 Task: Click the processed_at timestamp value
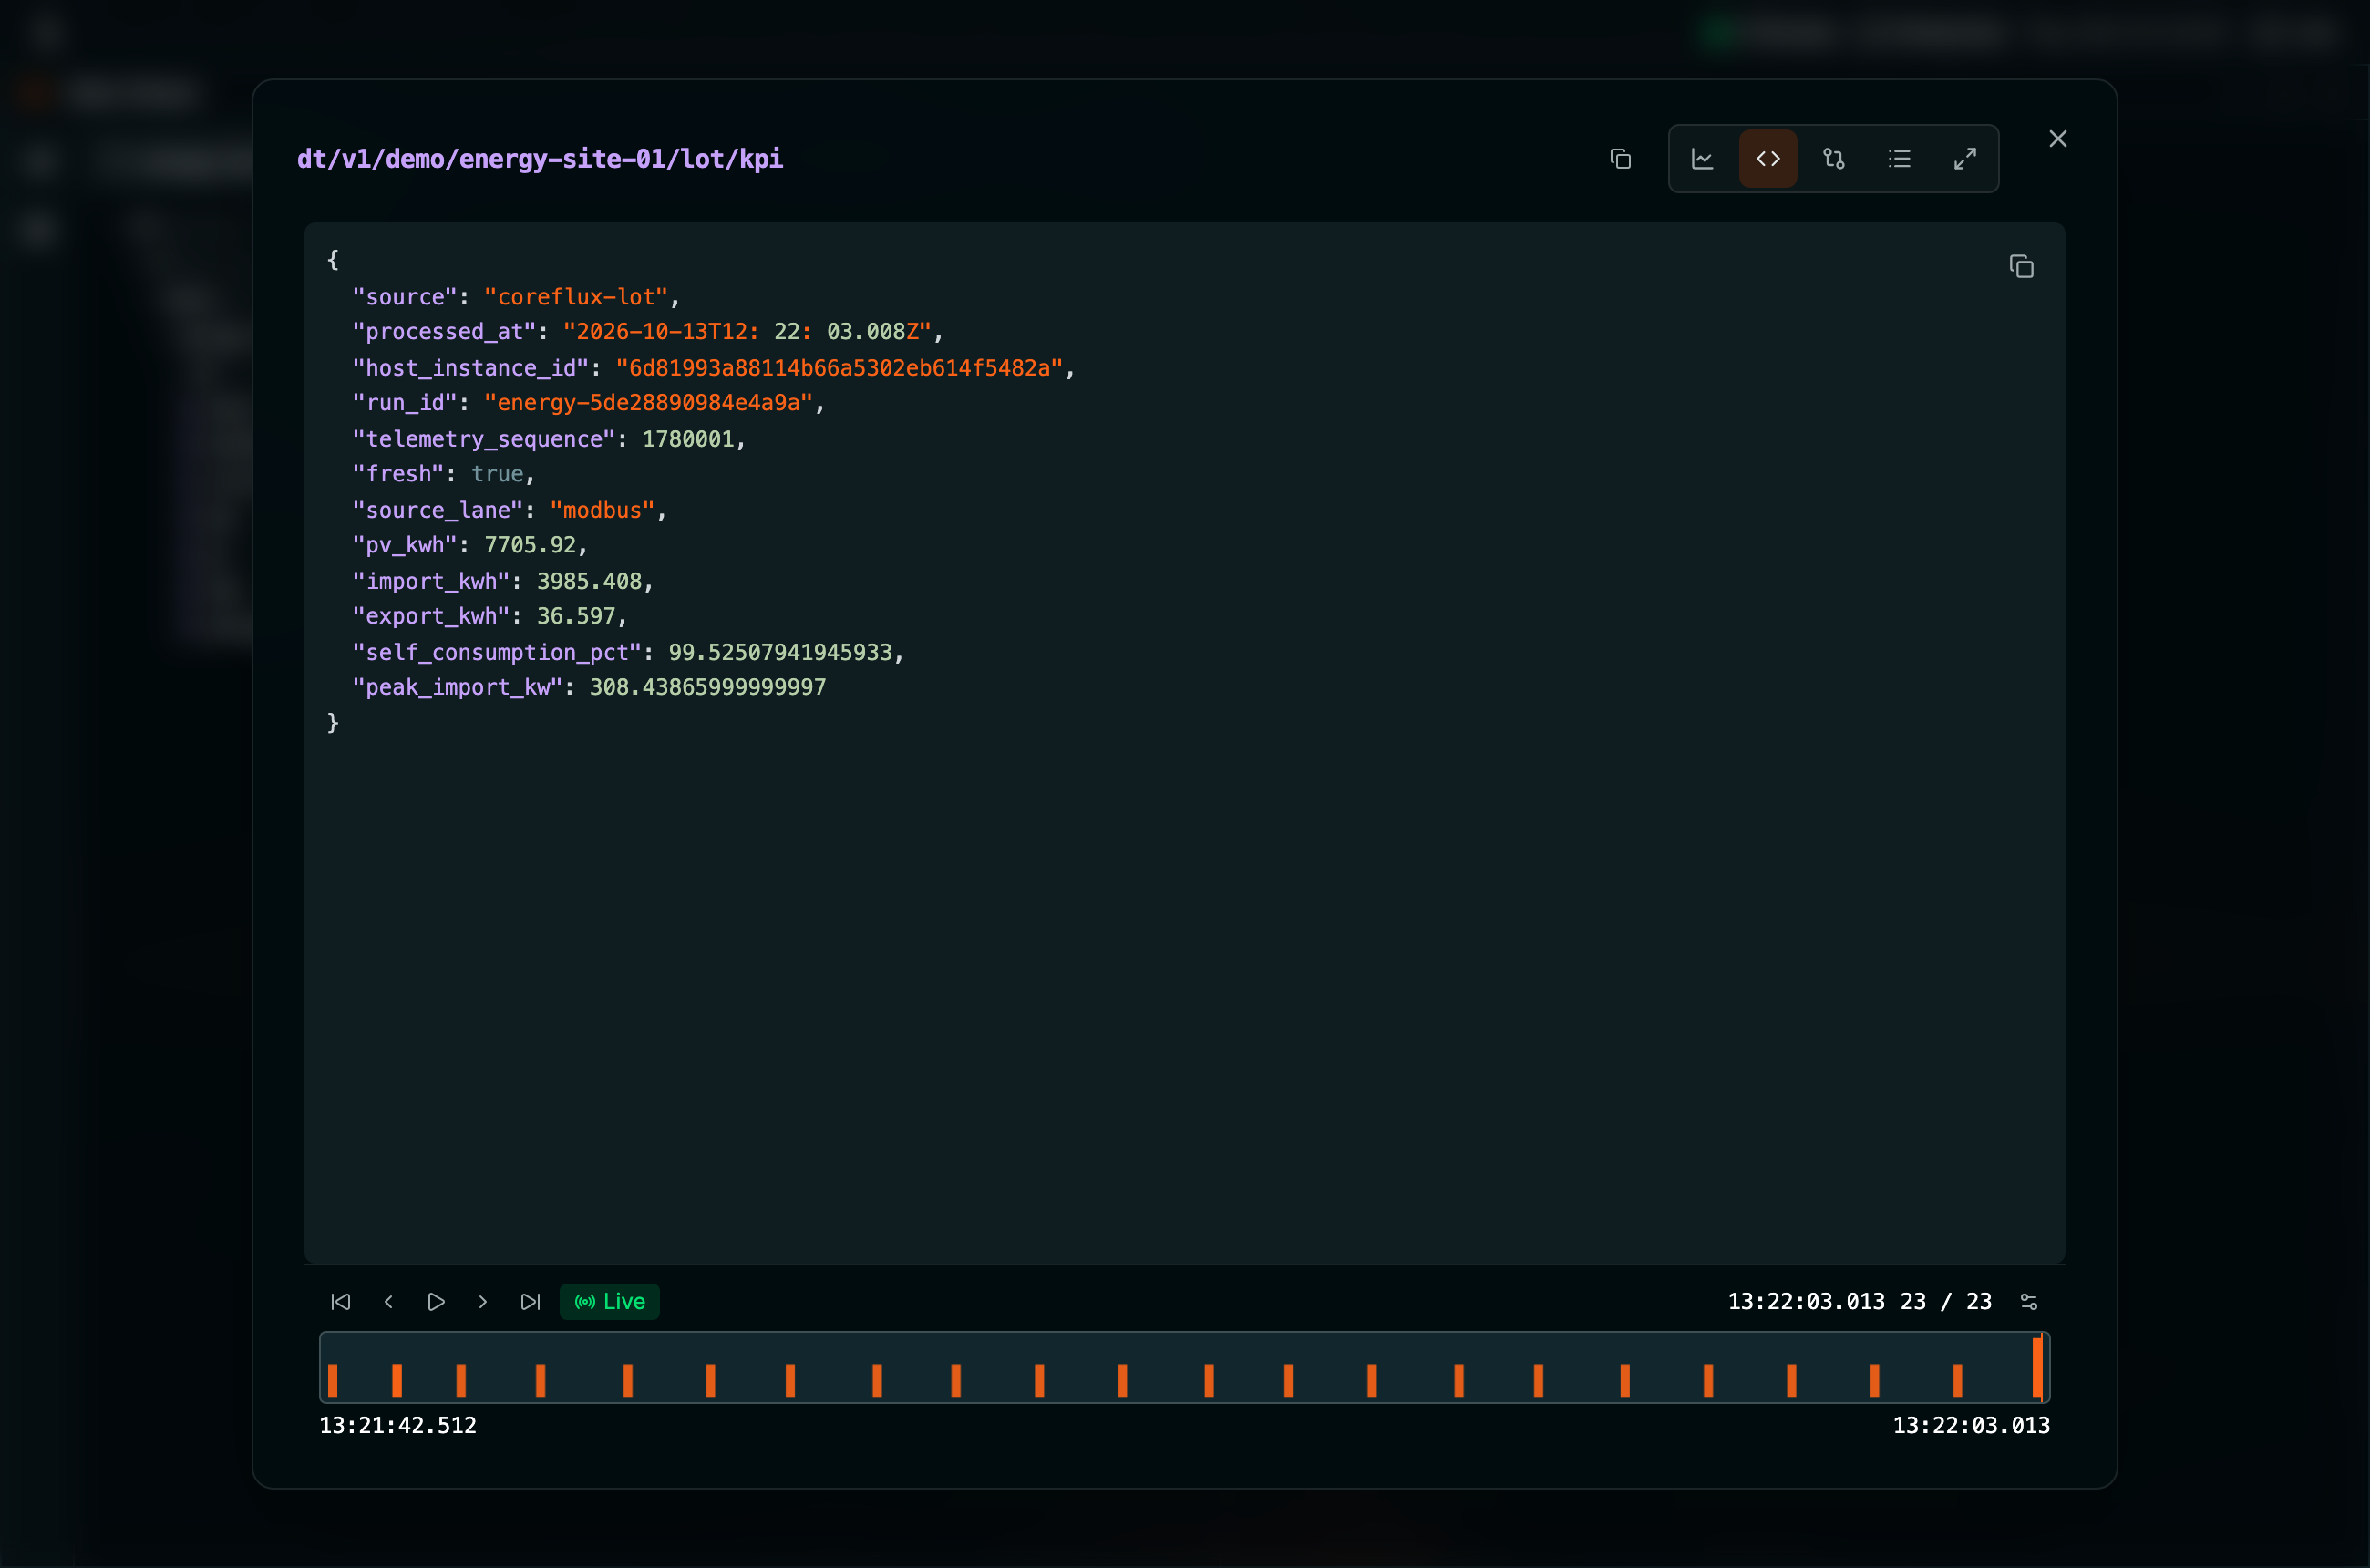[747, 332]
